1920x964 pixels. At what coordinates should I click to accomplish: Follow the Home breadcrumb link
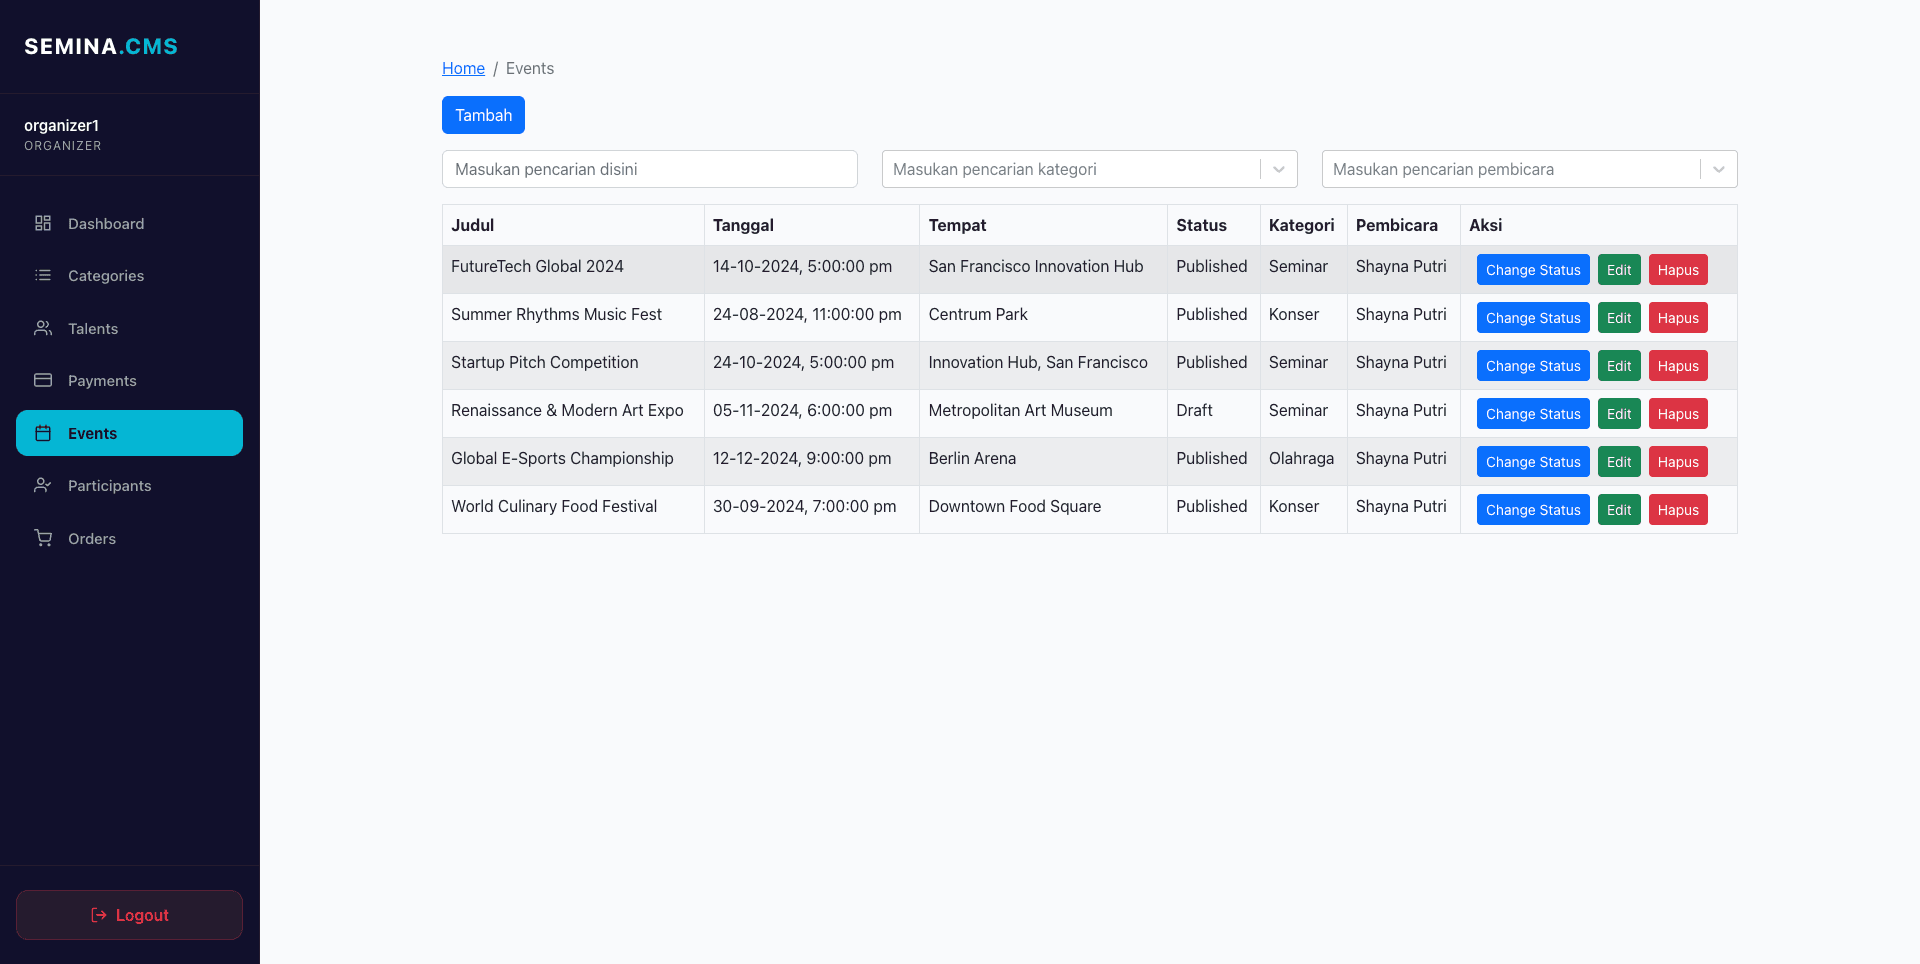coord(463,68)
